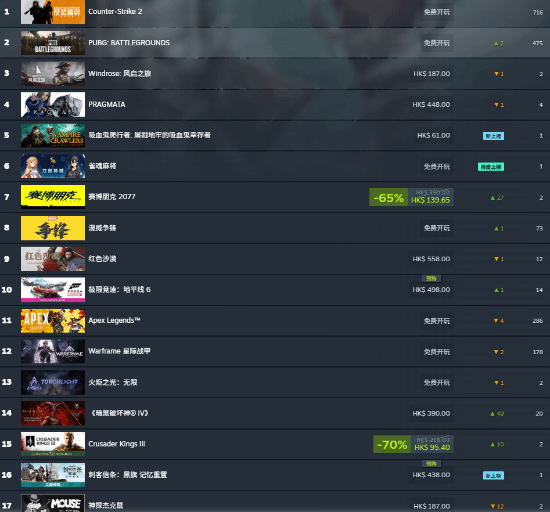Click the blue new-release badge on rank 5
This screenshot has height=512, width=550.
[493, 136]
